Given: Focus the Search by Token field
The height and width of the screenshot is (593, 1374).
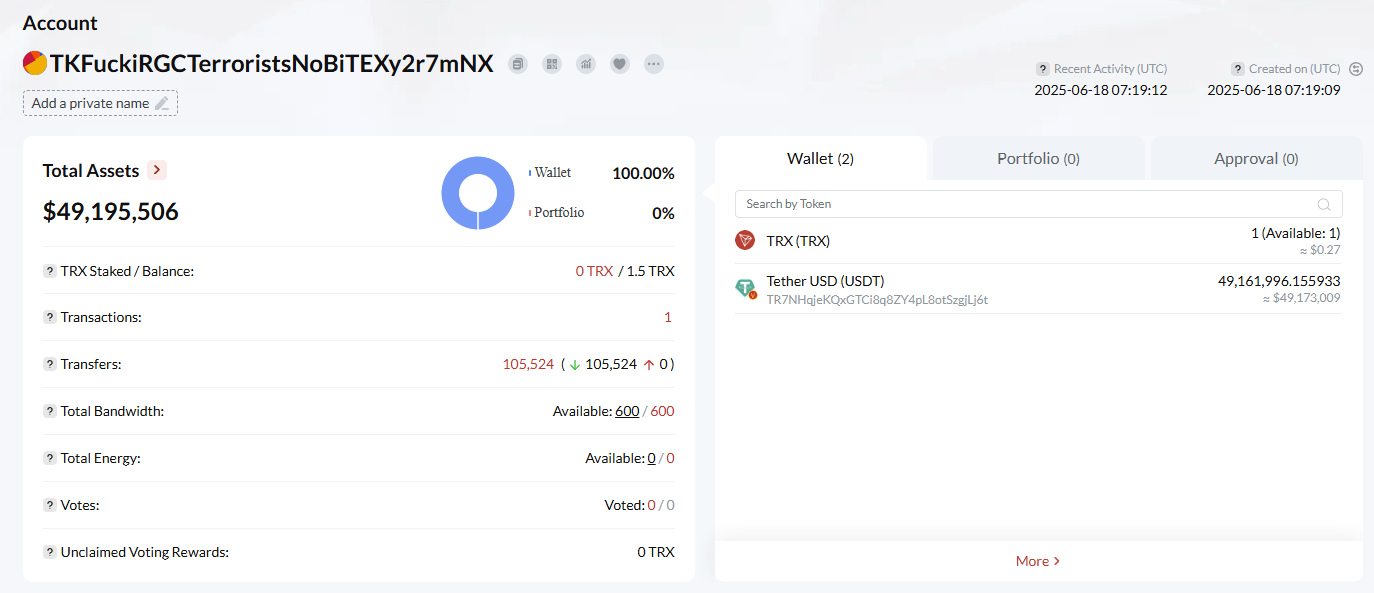Looking at the screenshot, I should tap(1038, 204).
